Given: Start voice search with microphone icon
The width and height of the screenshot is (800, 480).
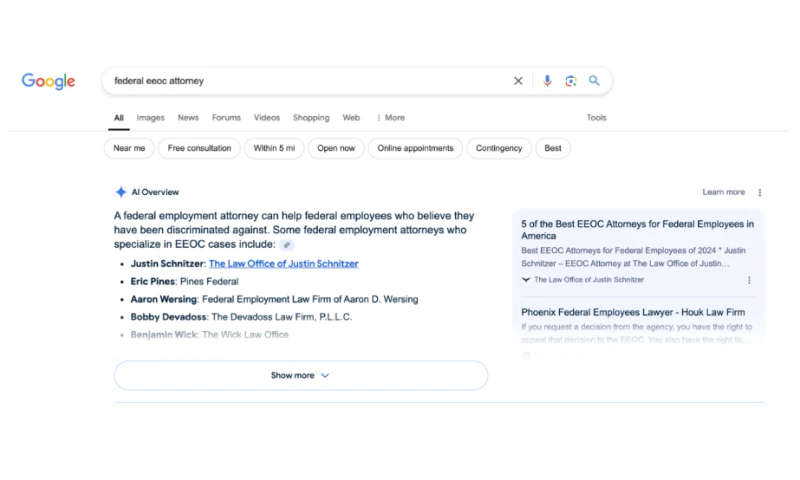Looking at the screenshot, I should 547,81.
